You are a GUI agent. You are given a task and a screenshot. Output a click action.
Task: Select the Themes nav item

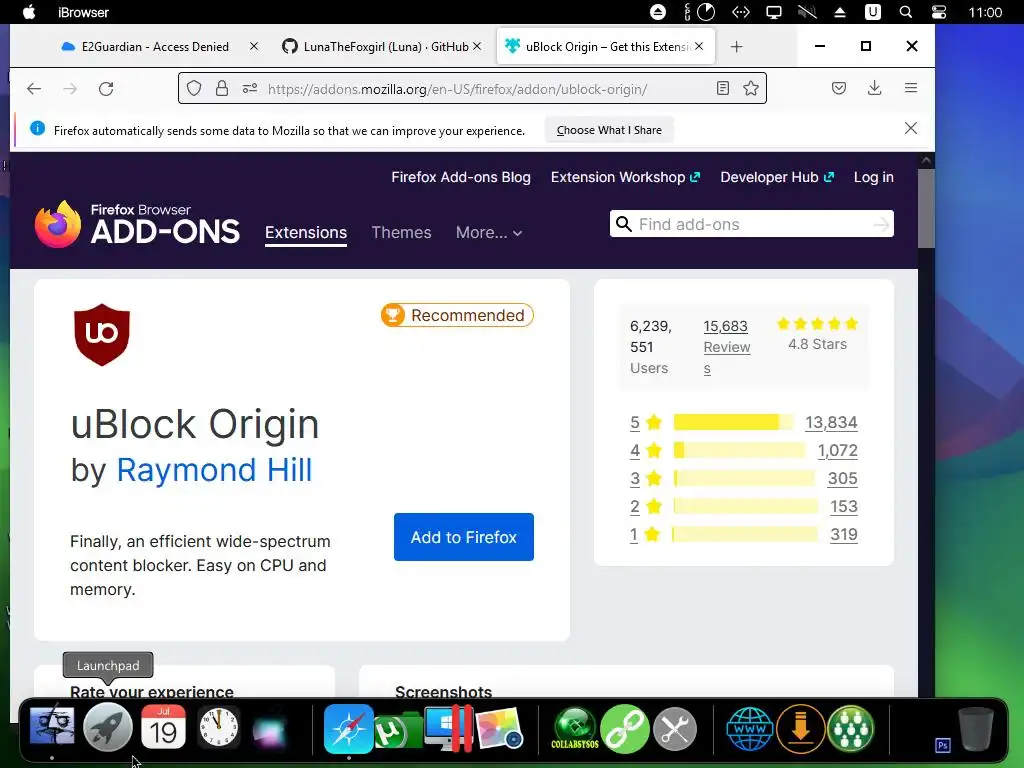coord(401,232)
